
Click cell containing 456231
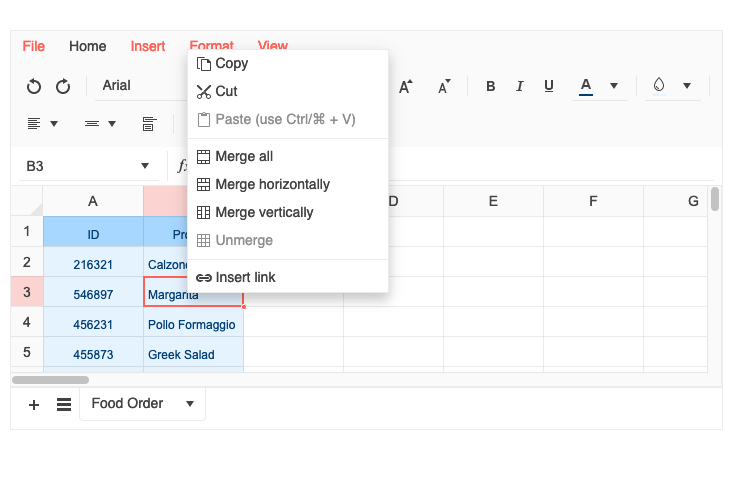coord(93,324)
